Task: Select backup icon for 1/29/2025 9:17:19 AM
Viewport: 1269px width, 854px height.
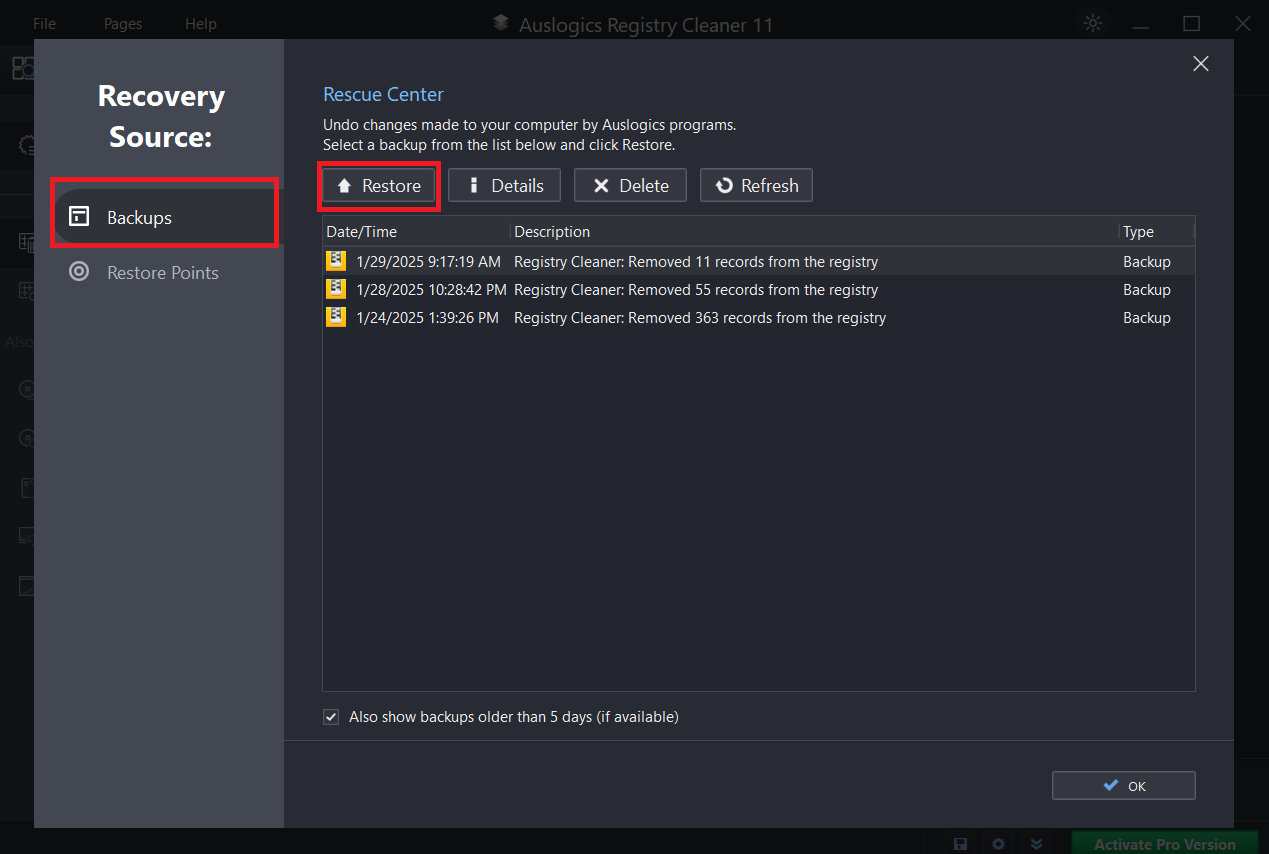Action: coord(336,261)
